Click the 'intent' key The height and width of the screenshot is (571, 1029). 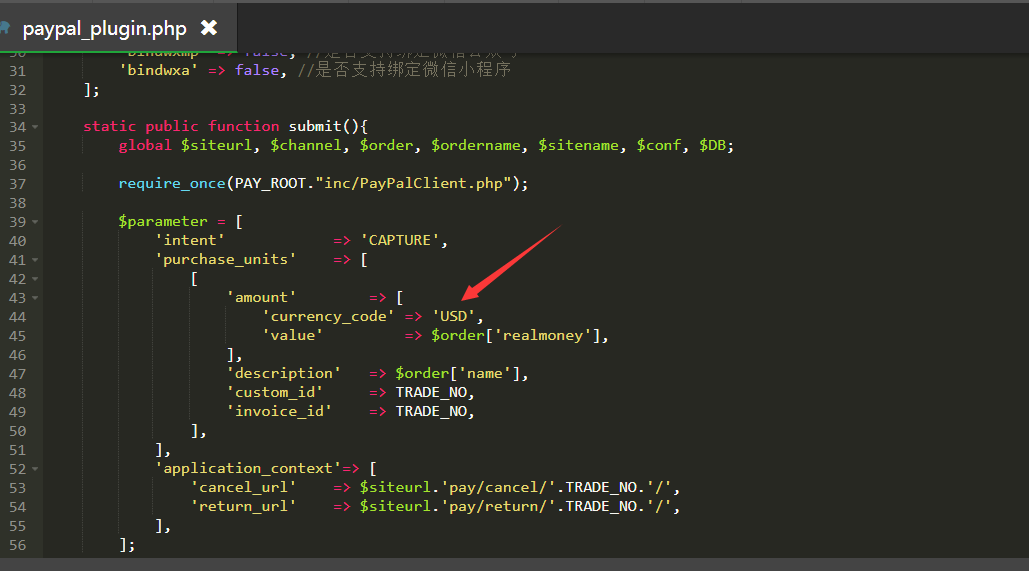pyautogui.click(x=190, y=240)
